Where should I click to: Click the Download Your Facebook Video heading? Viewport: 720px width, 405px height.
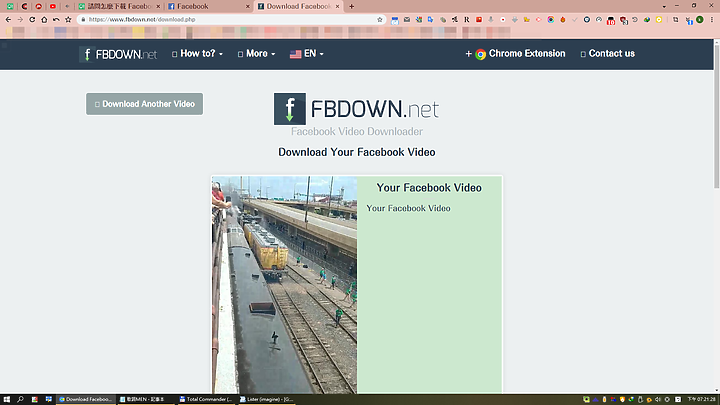click(x=356, y=152)
